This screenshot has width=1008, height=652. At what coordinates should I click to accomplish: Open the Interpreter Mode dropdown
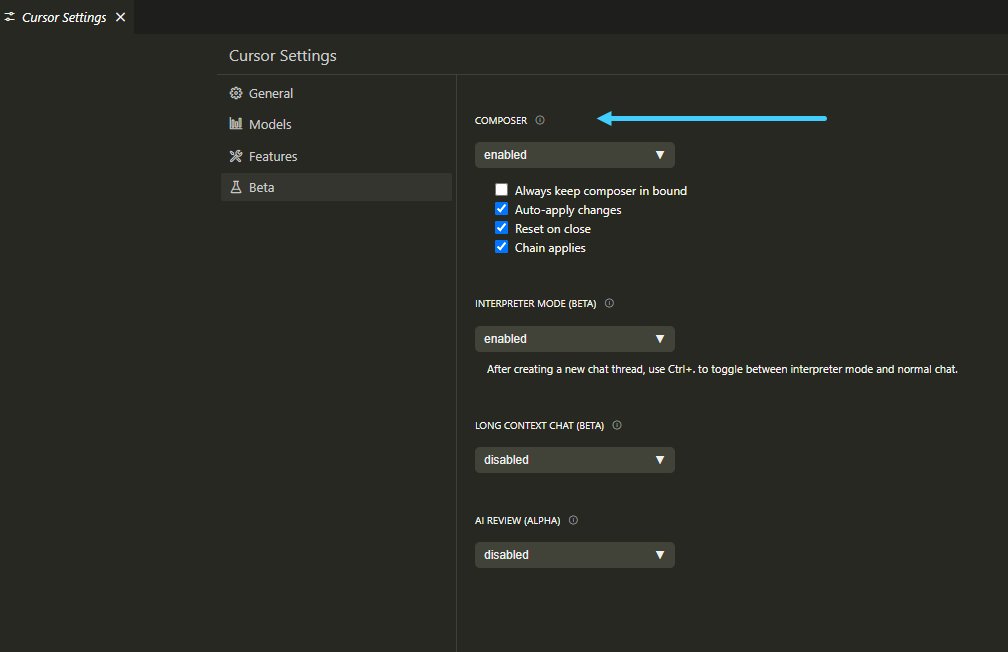point(575,339)
